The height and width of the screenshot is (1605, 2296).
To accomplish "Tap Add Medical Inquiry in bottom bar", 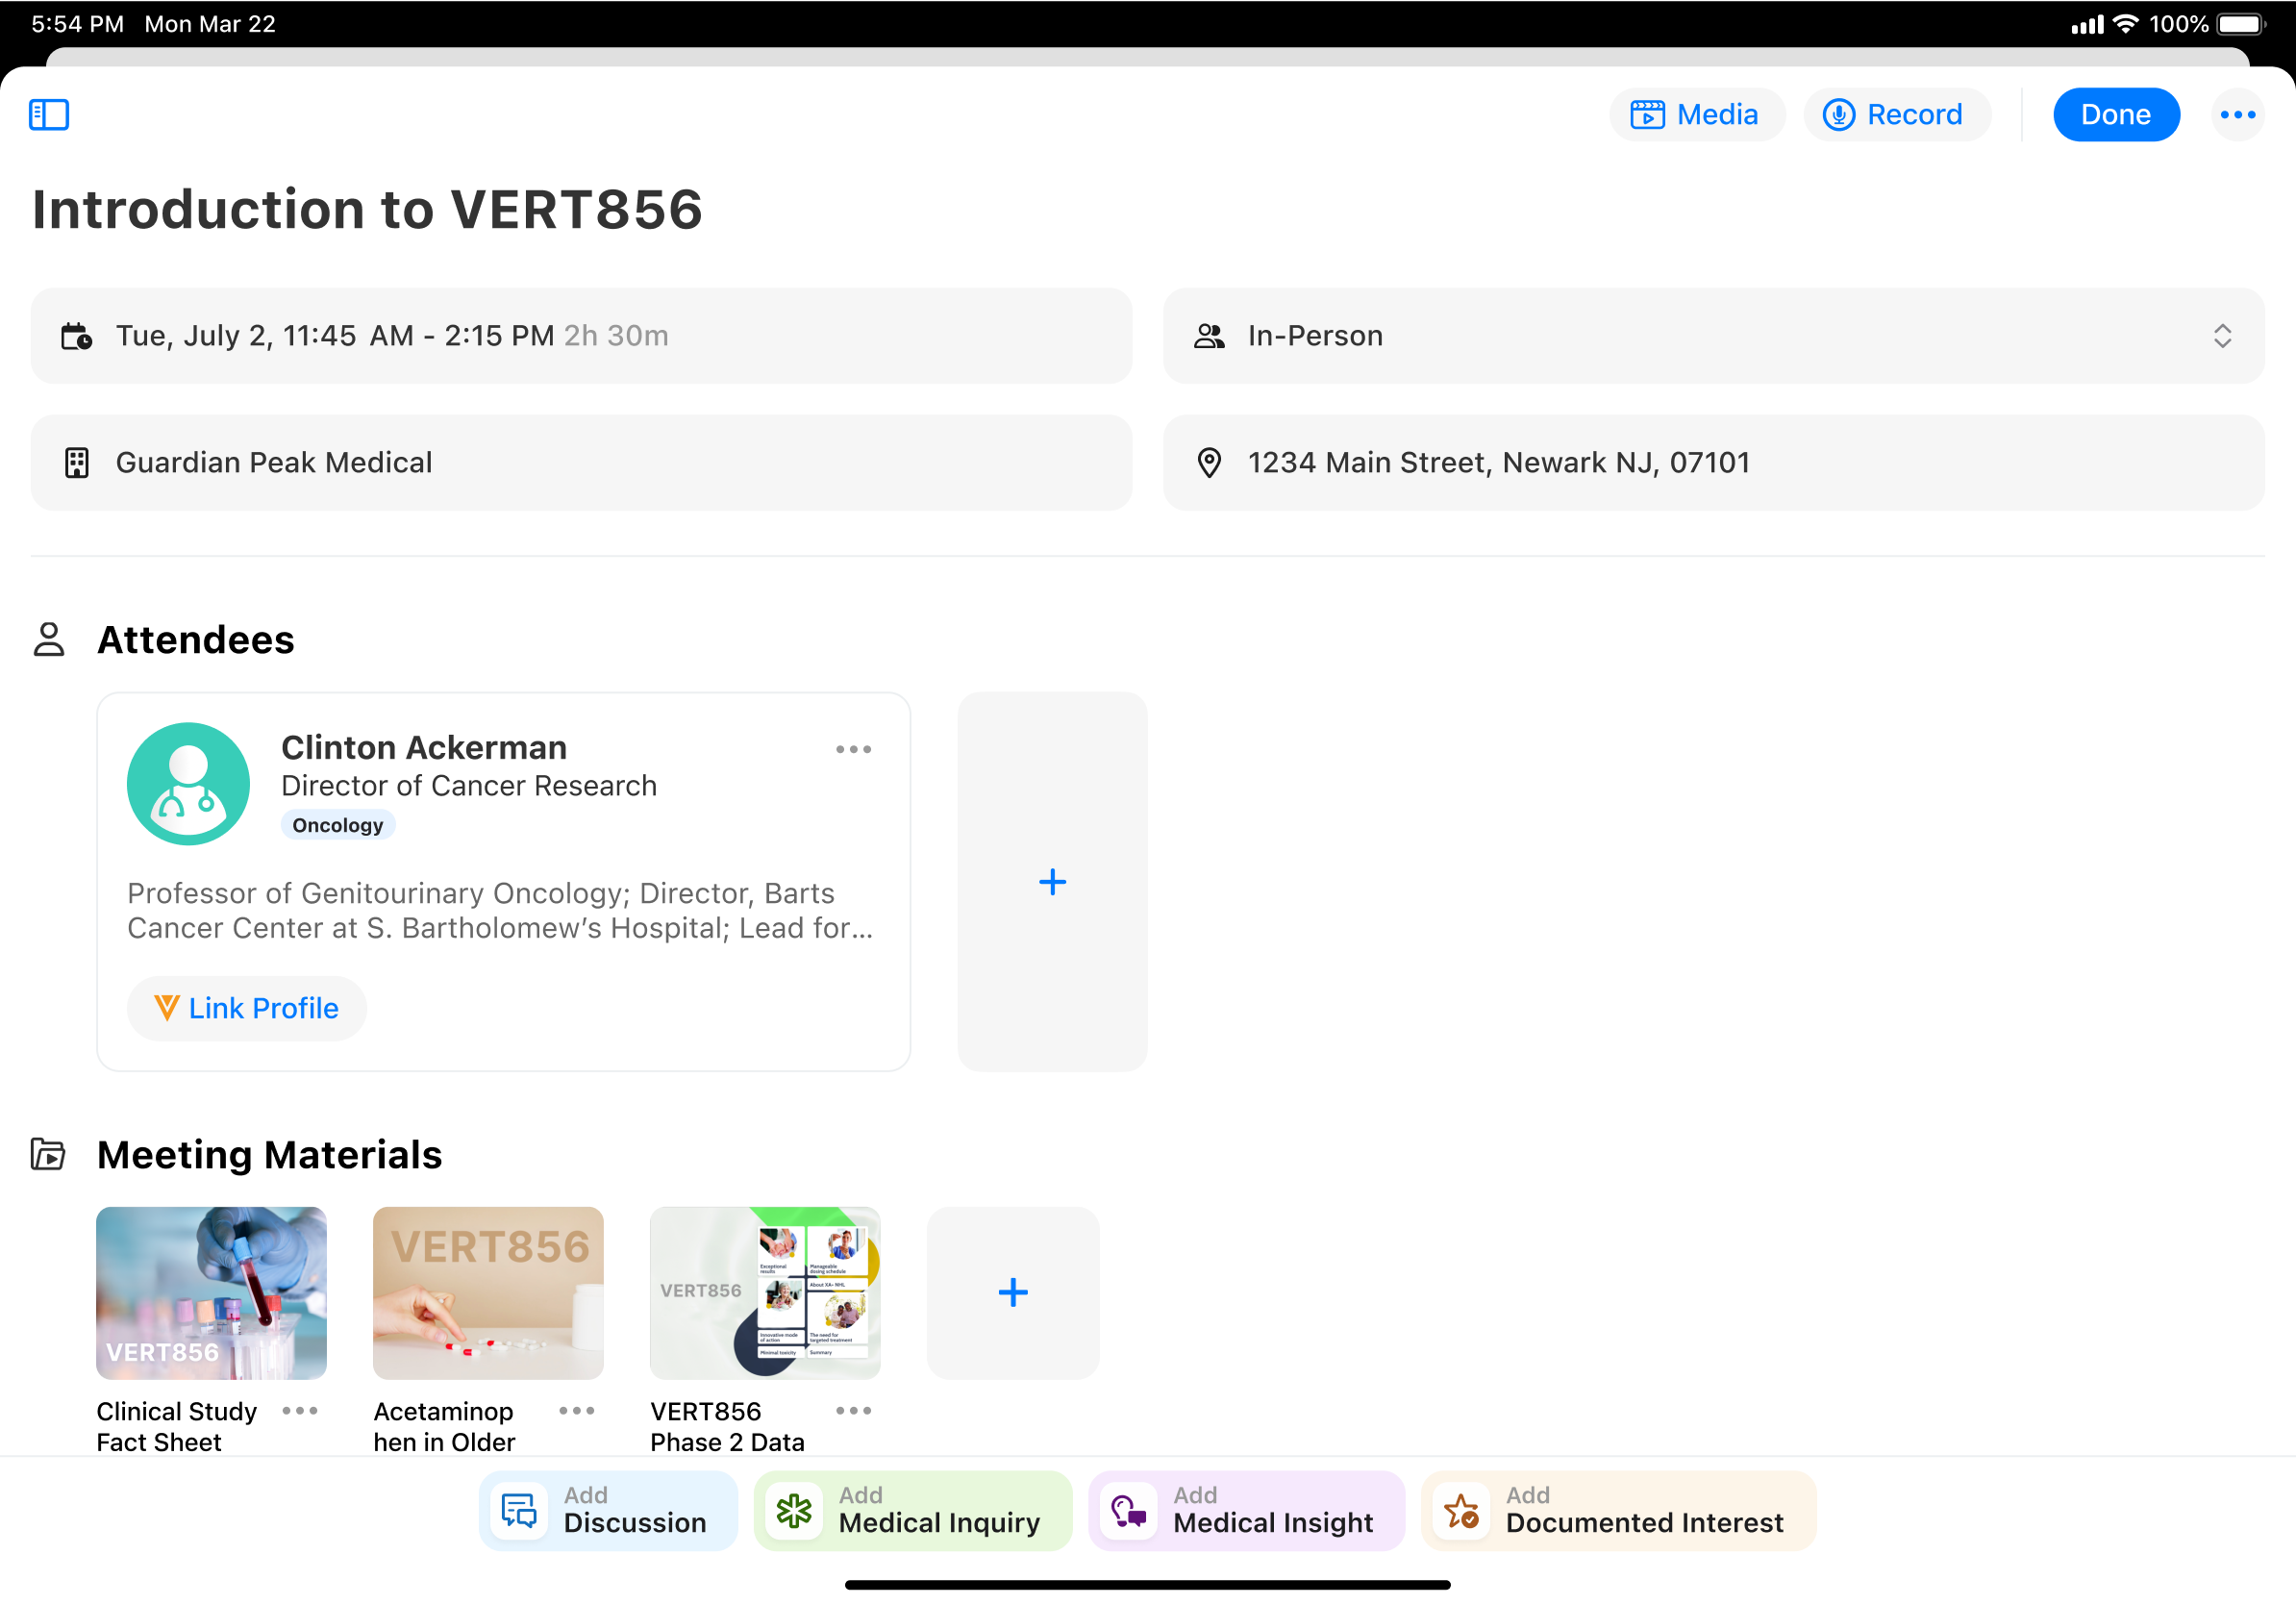I will coord(912,1510).
